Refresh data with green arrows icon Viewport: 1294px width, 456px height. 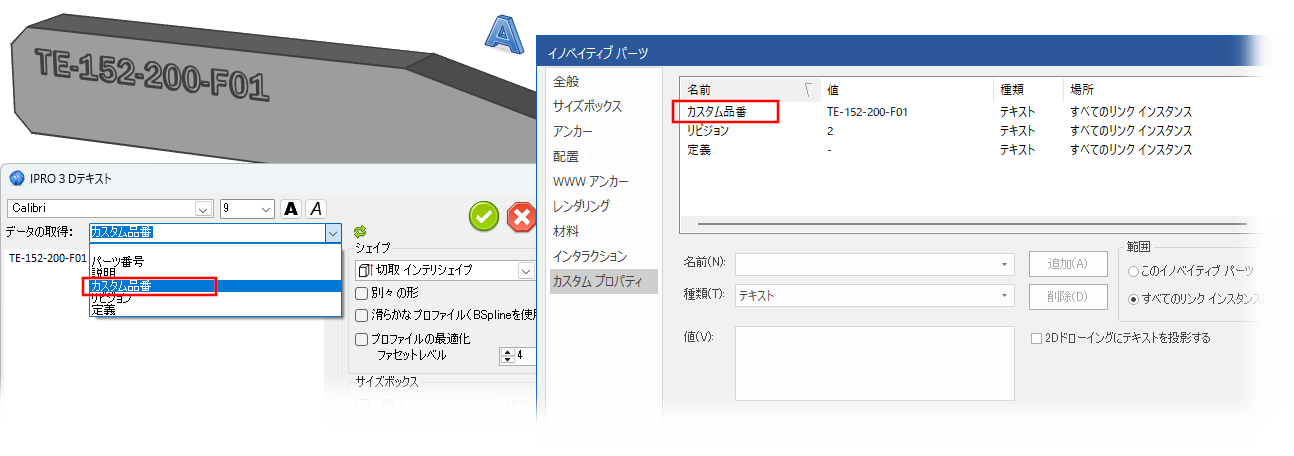[360, 231]
